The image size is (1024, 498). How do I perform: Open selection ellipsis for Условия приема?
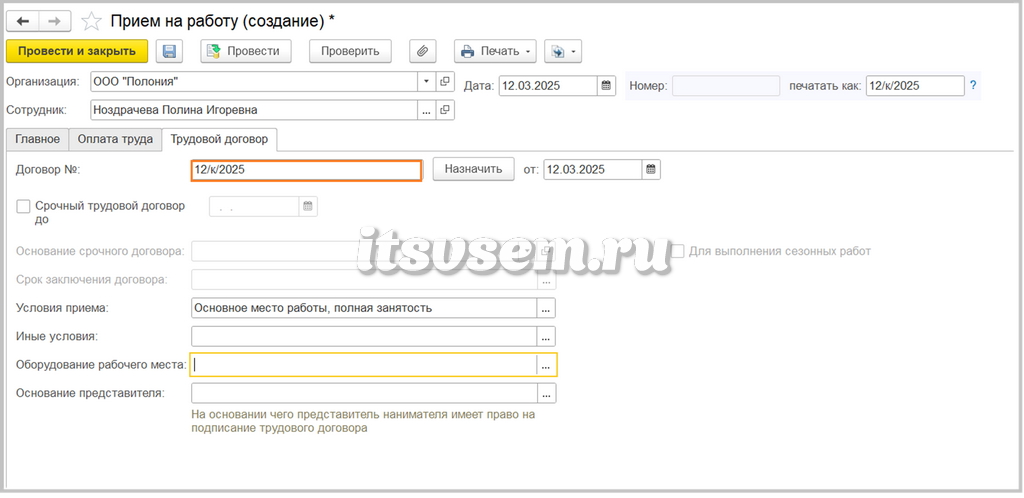[x=546, y=308]
